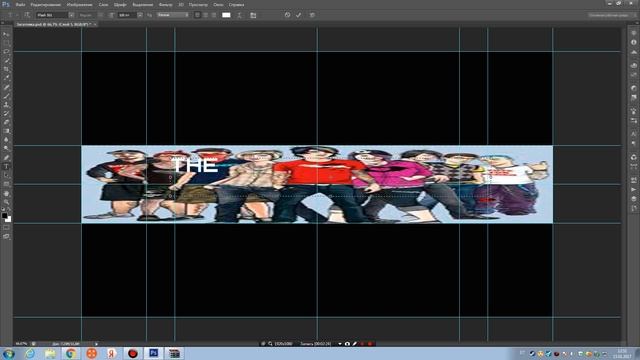Select the Move tool
This screenshot has width=640, height=360.
coord(6,35)
